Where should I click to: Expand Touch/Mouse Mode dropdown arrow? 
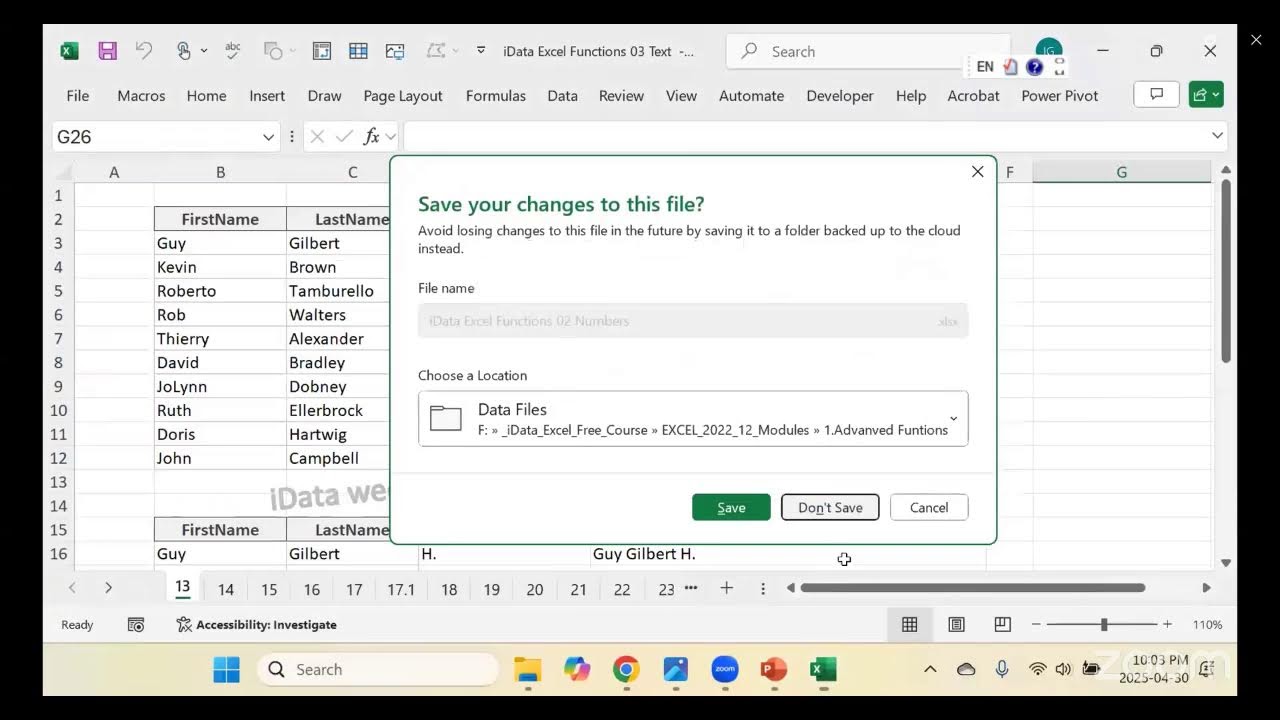click(204, 51)
